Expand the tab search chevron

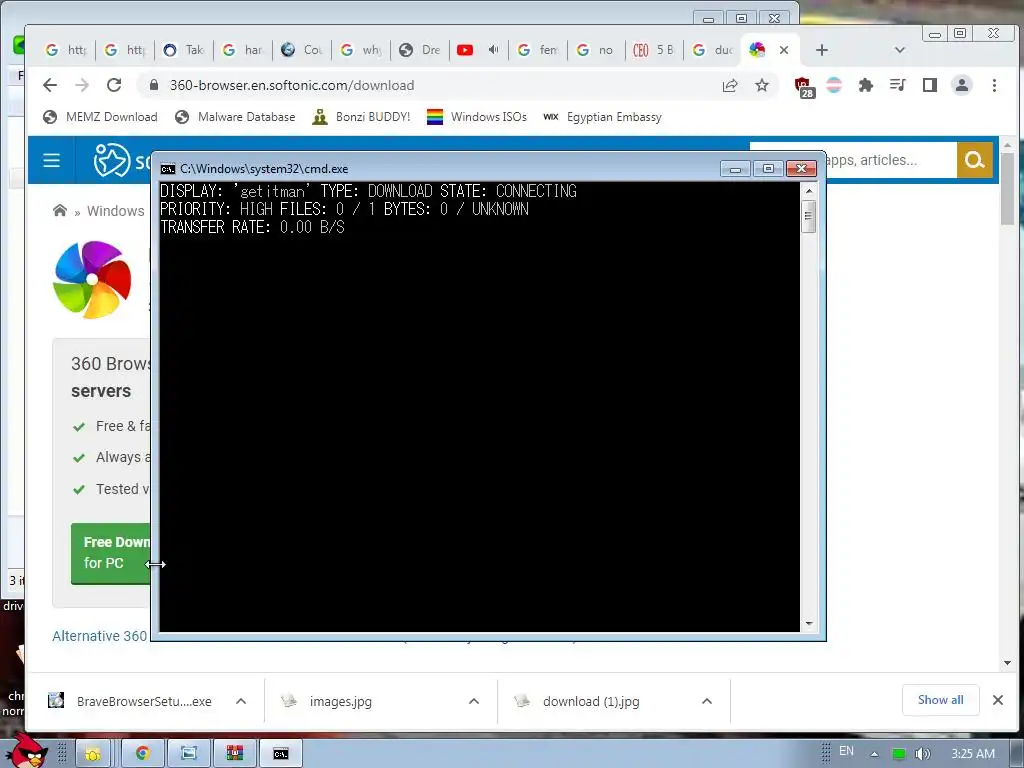pos(899,50)
